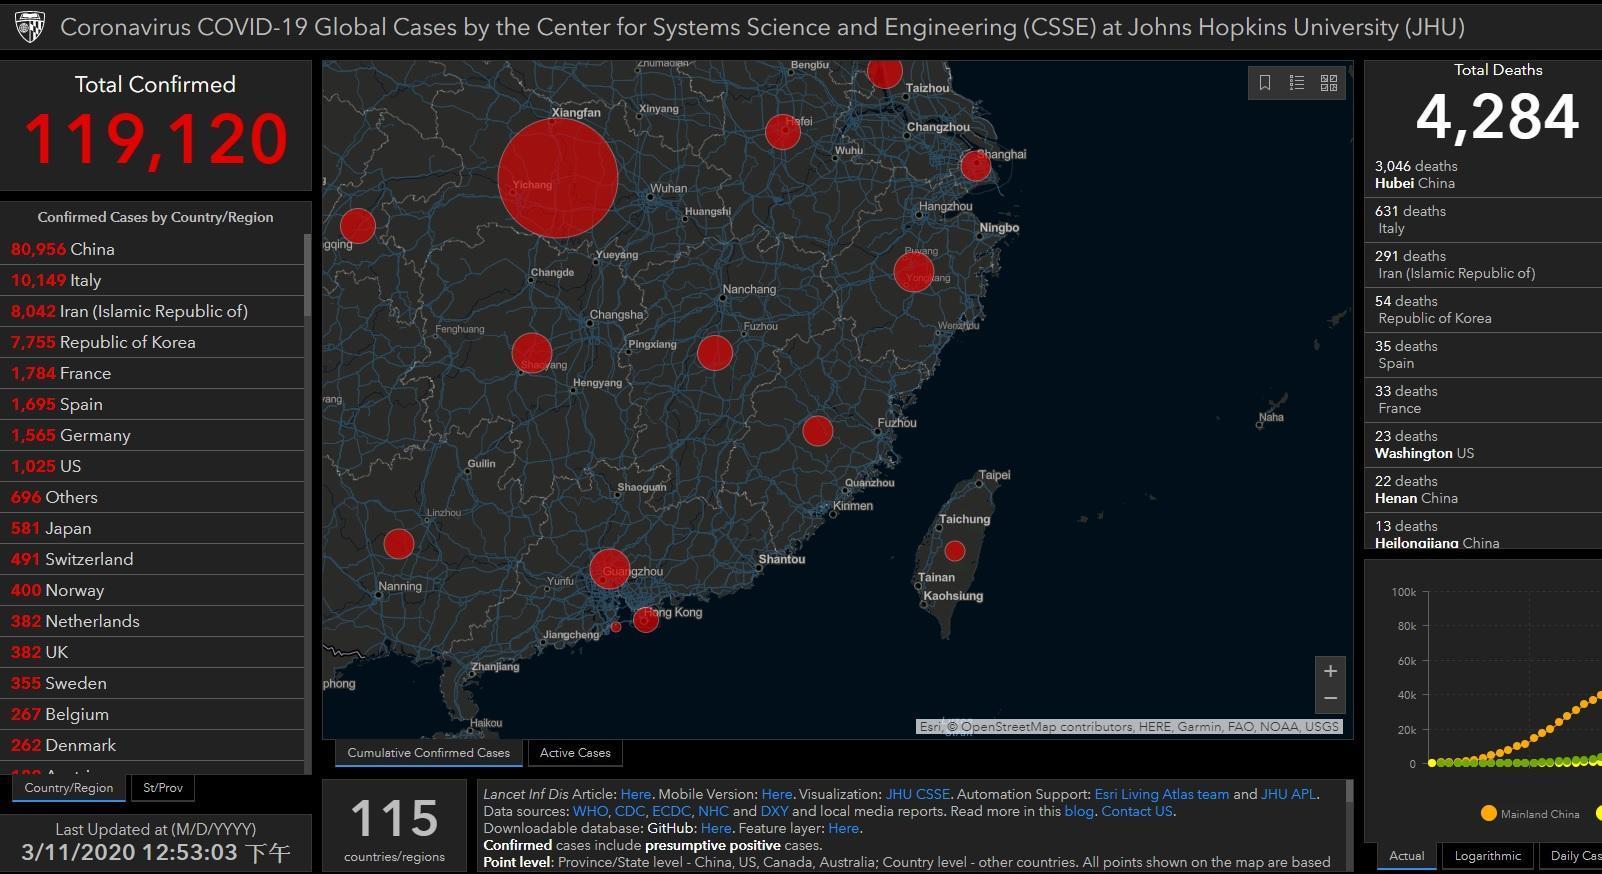Switch to St/Prov tab
Screen dimensions: 1602x874
163,788
